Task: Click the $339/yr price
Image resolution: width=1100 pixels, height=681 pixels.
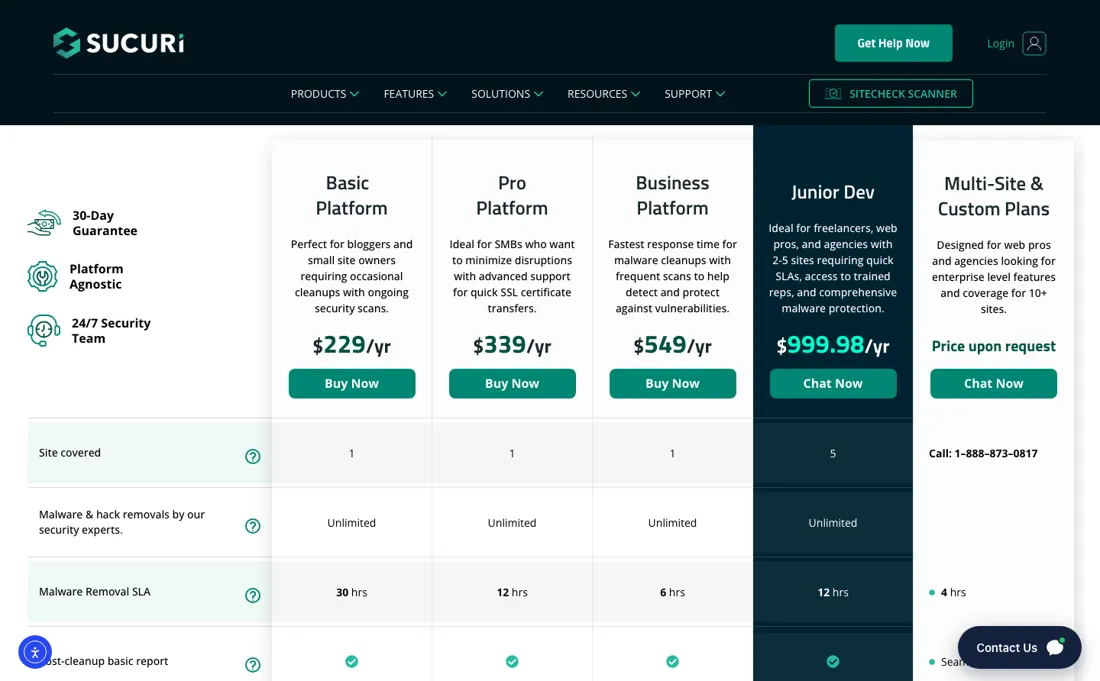Action: tap(512, 345)
